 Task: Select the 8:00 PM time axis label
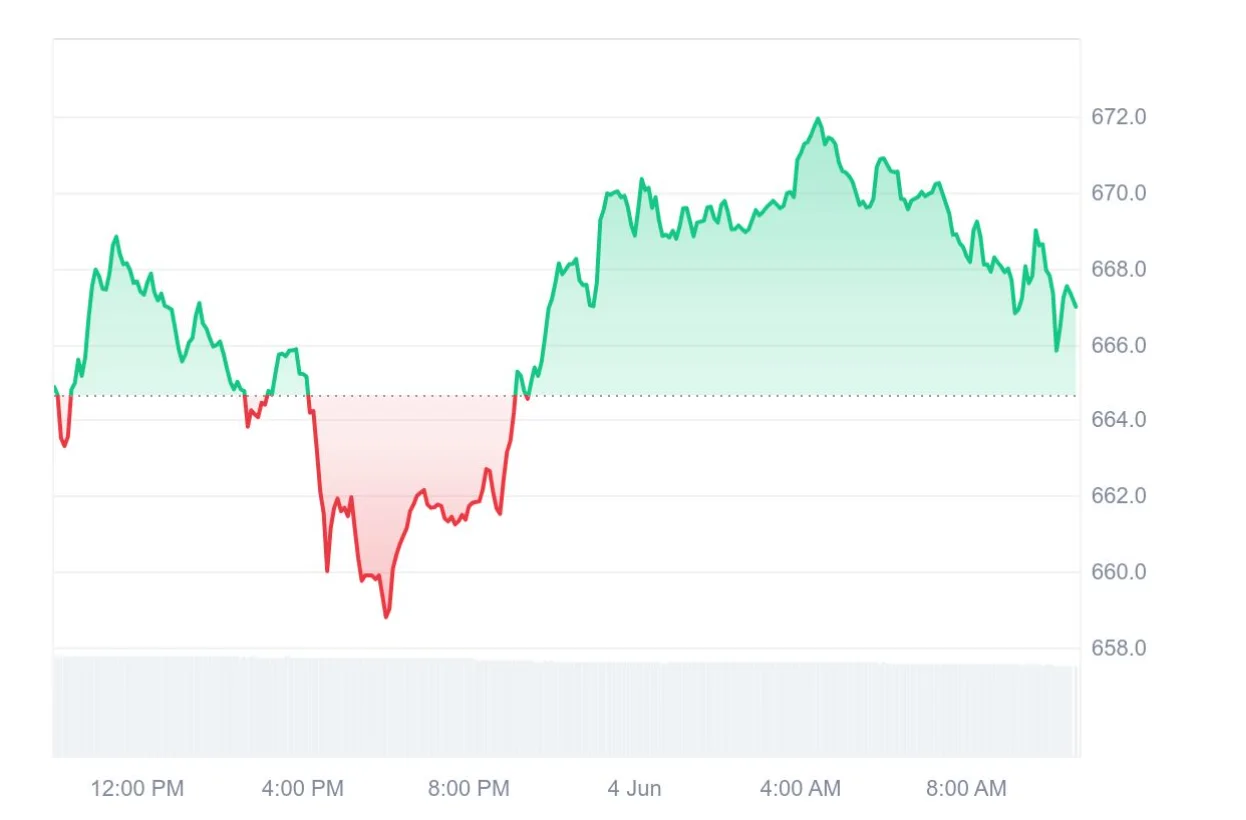coord(468,788)
